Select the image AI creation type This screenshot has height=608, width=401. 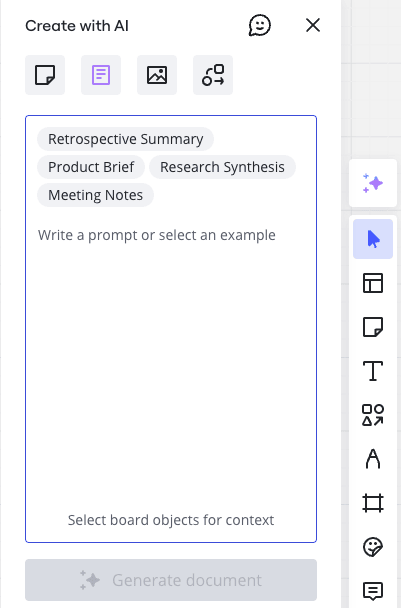(x=157, y=75)
